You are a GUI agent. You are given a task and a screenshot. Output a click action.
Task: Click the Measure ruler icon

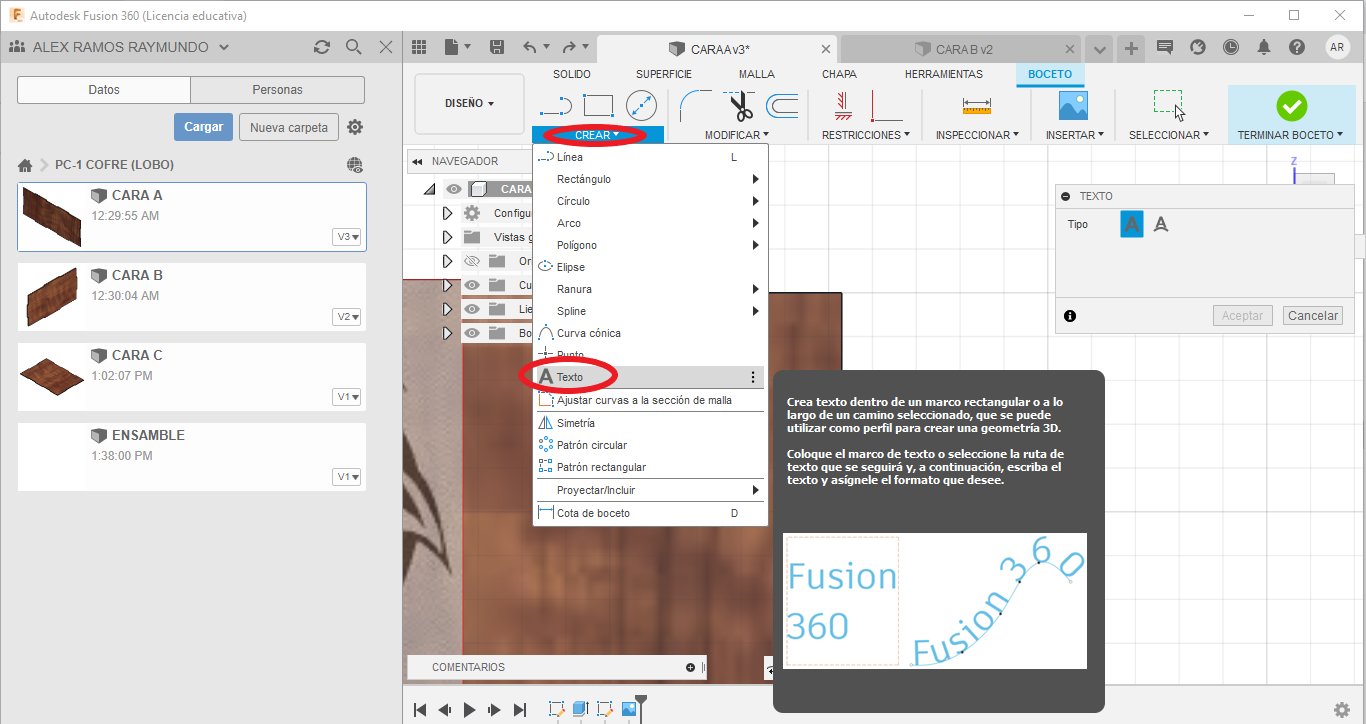(977, 105)
